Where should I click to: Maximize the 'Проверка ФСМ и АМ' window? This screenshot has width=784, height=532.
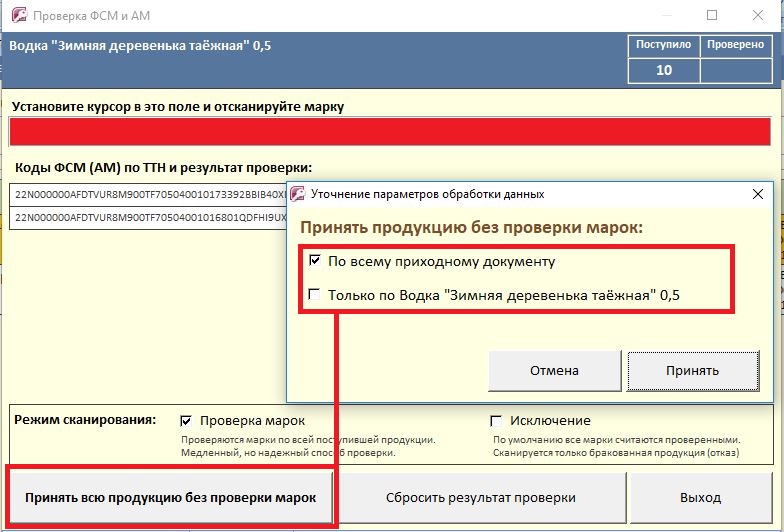point(712,16)
